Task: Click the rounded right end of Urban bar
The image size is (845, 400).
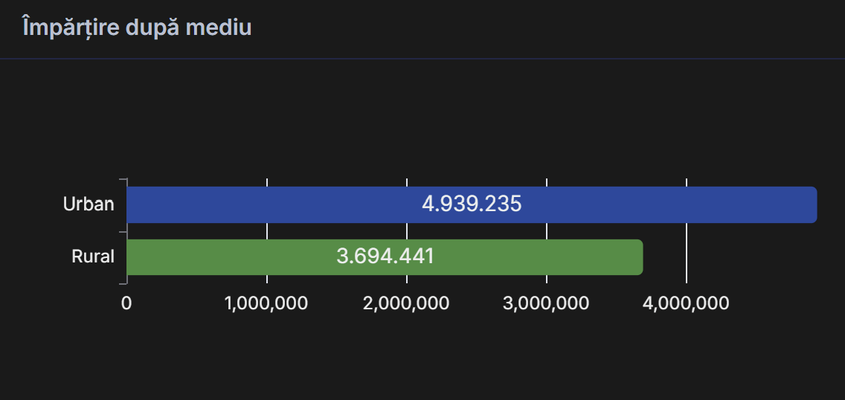Action: click(x=812, y=205)
